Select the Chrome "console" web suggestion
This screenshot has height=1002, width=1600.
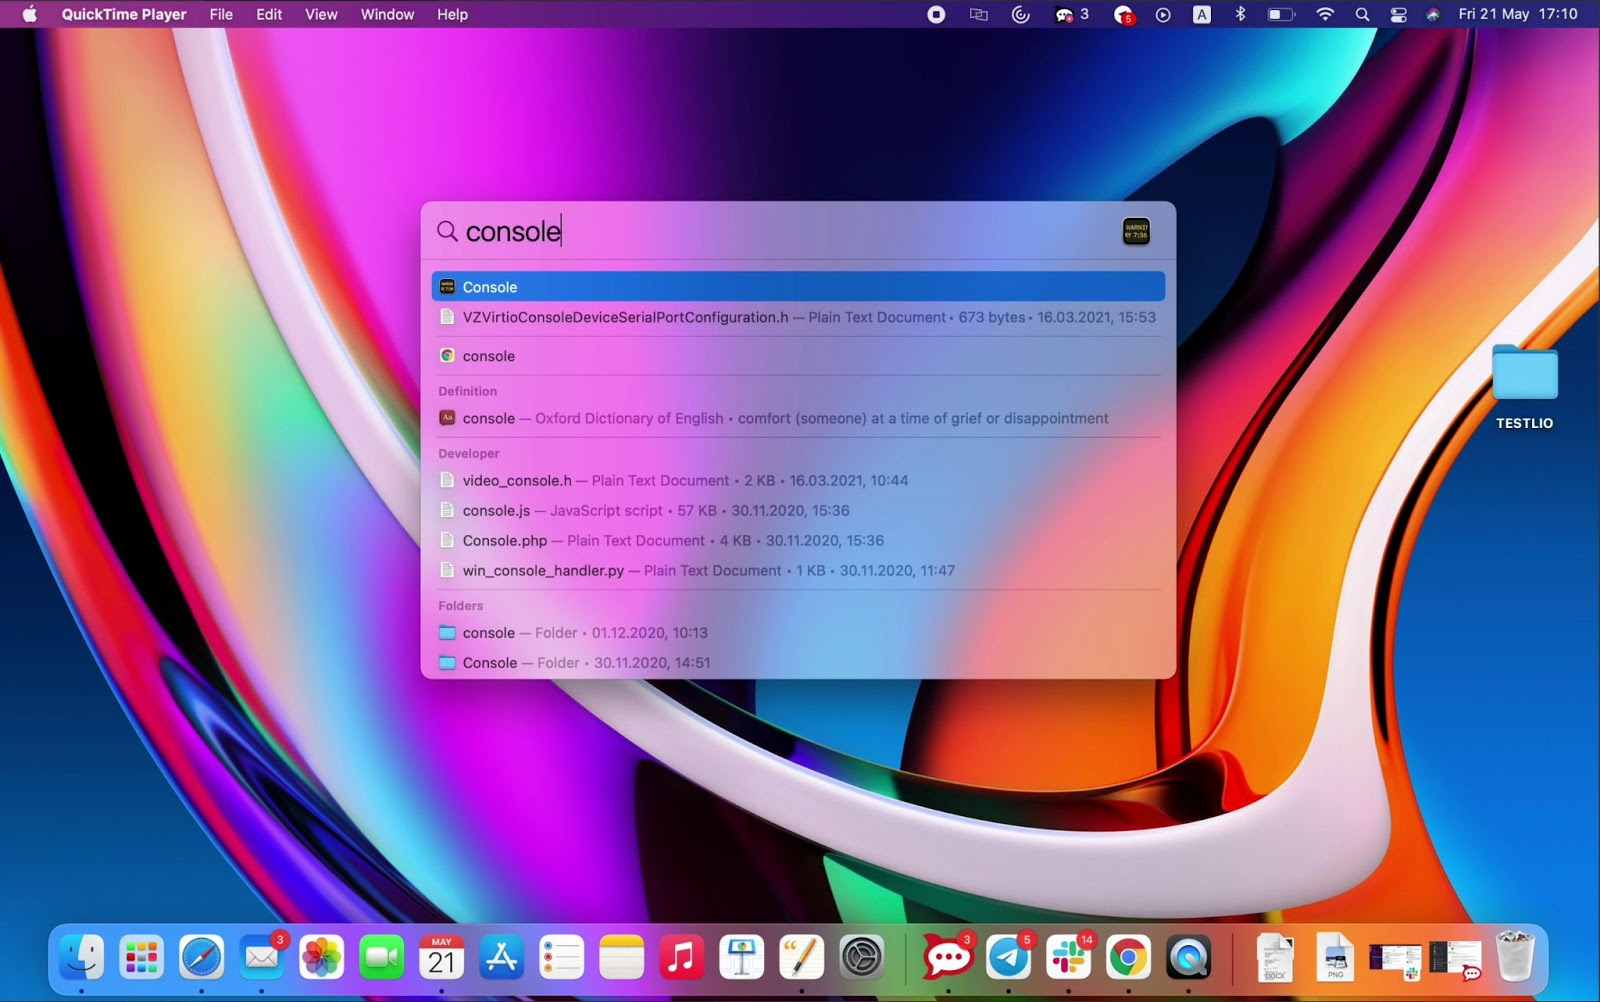point(798,356)
